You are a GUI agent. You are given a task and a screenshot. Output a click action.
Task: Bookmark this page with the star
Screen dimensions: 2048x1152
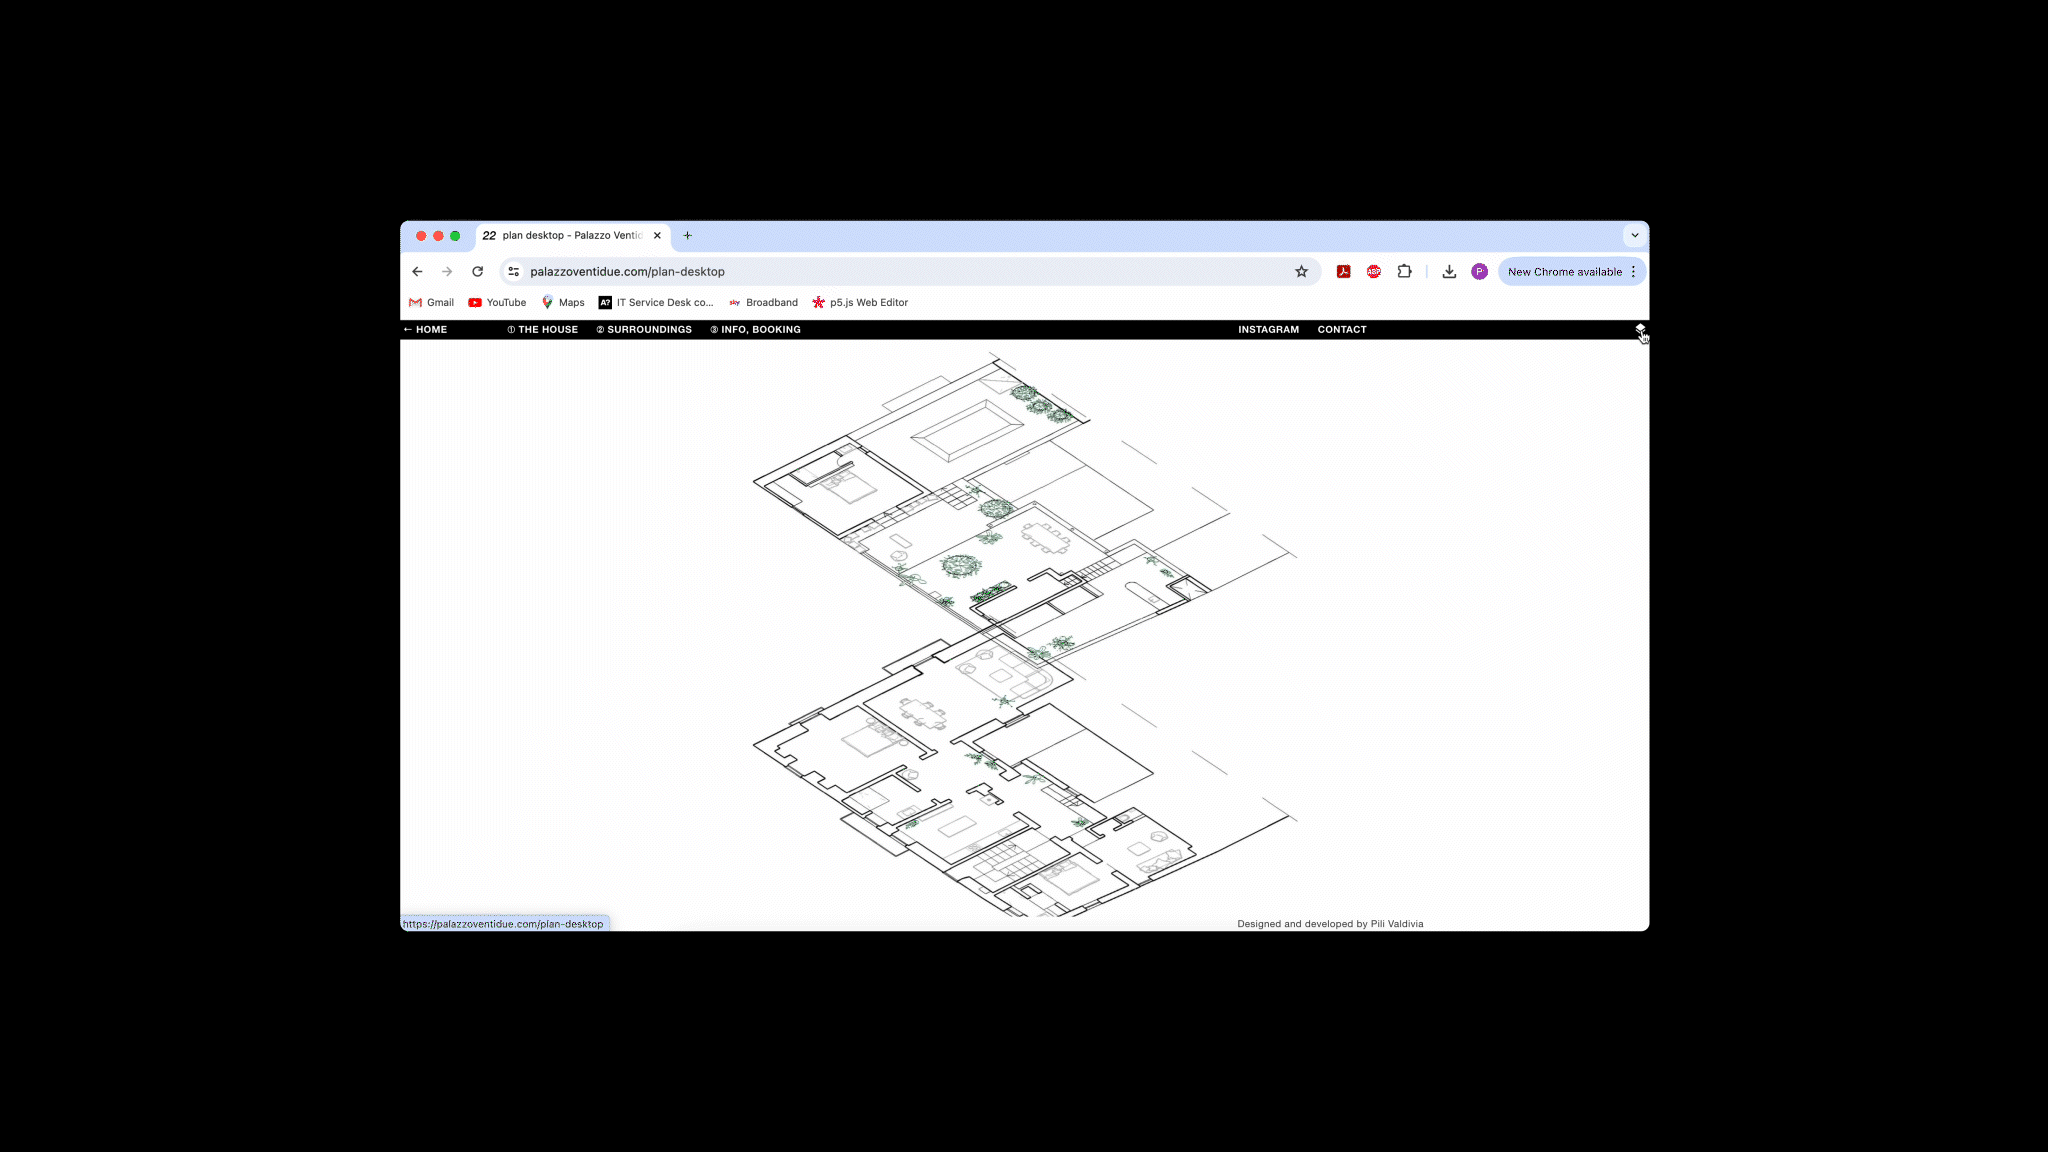click(x=1301, y=271)
